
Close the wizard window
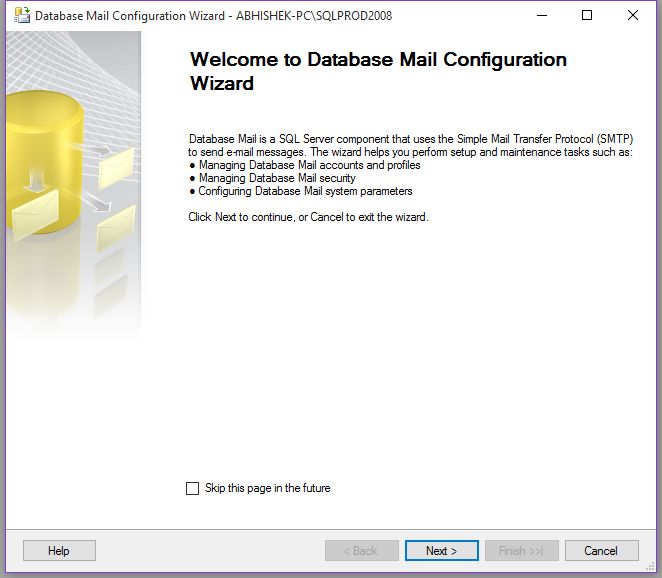point(632,15)
